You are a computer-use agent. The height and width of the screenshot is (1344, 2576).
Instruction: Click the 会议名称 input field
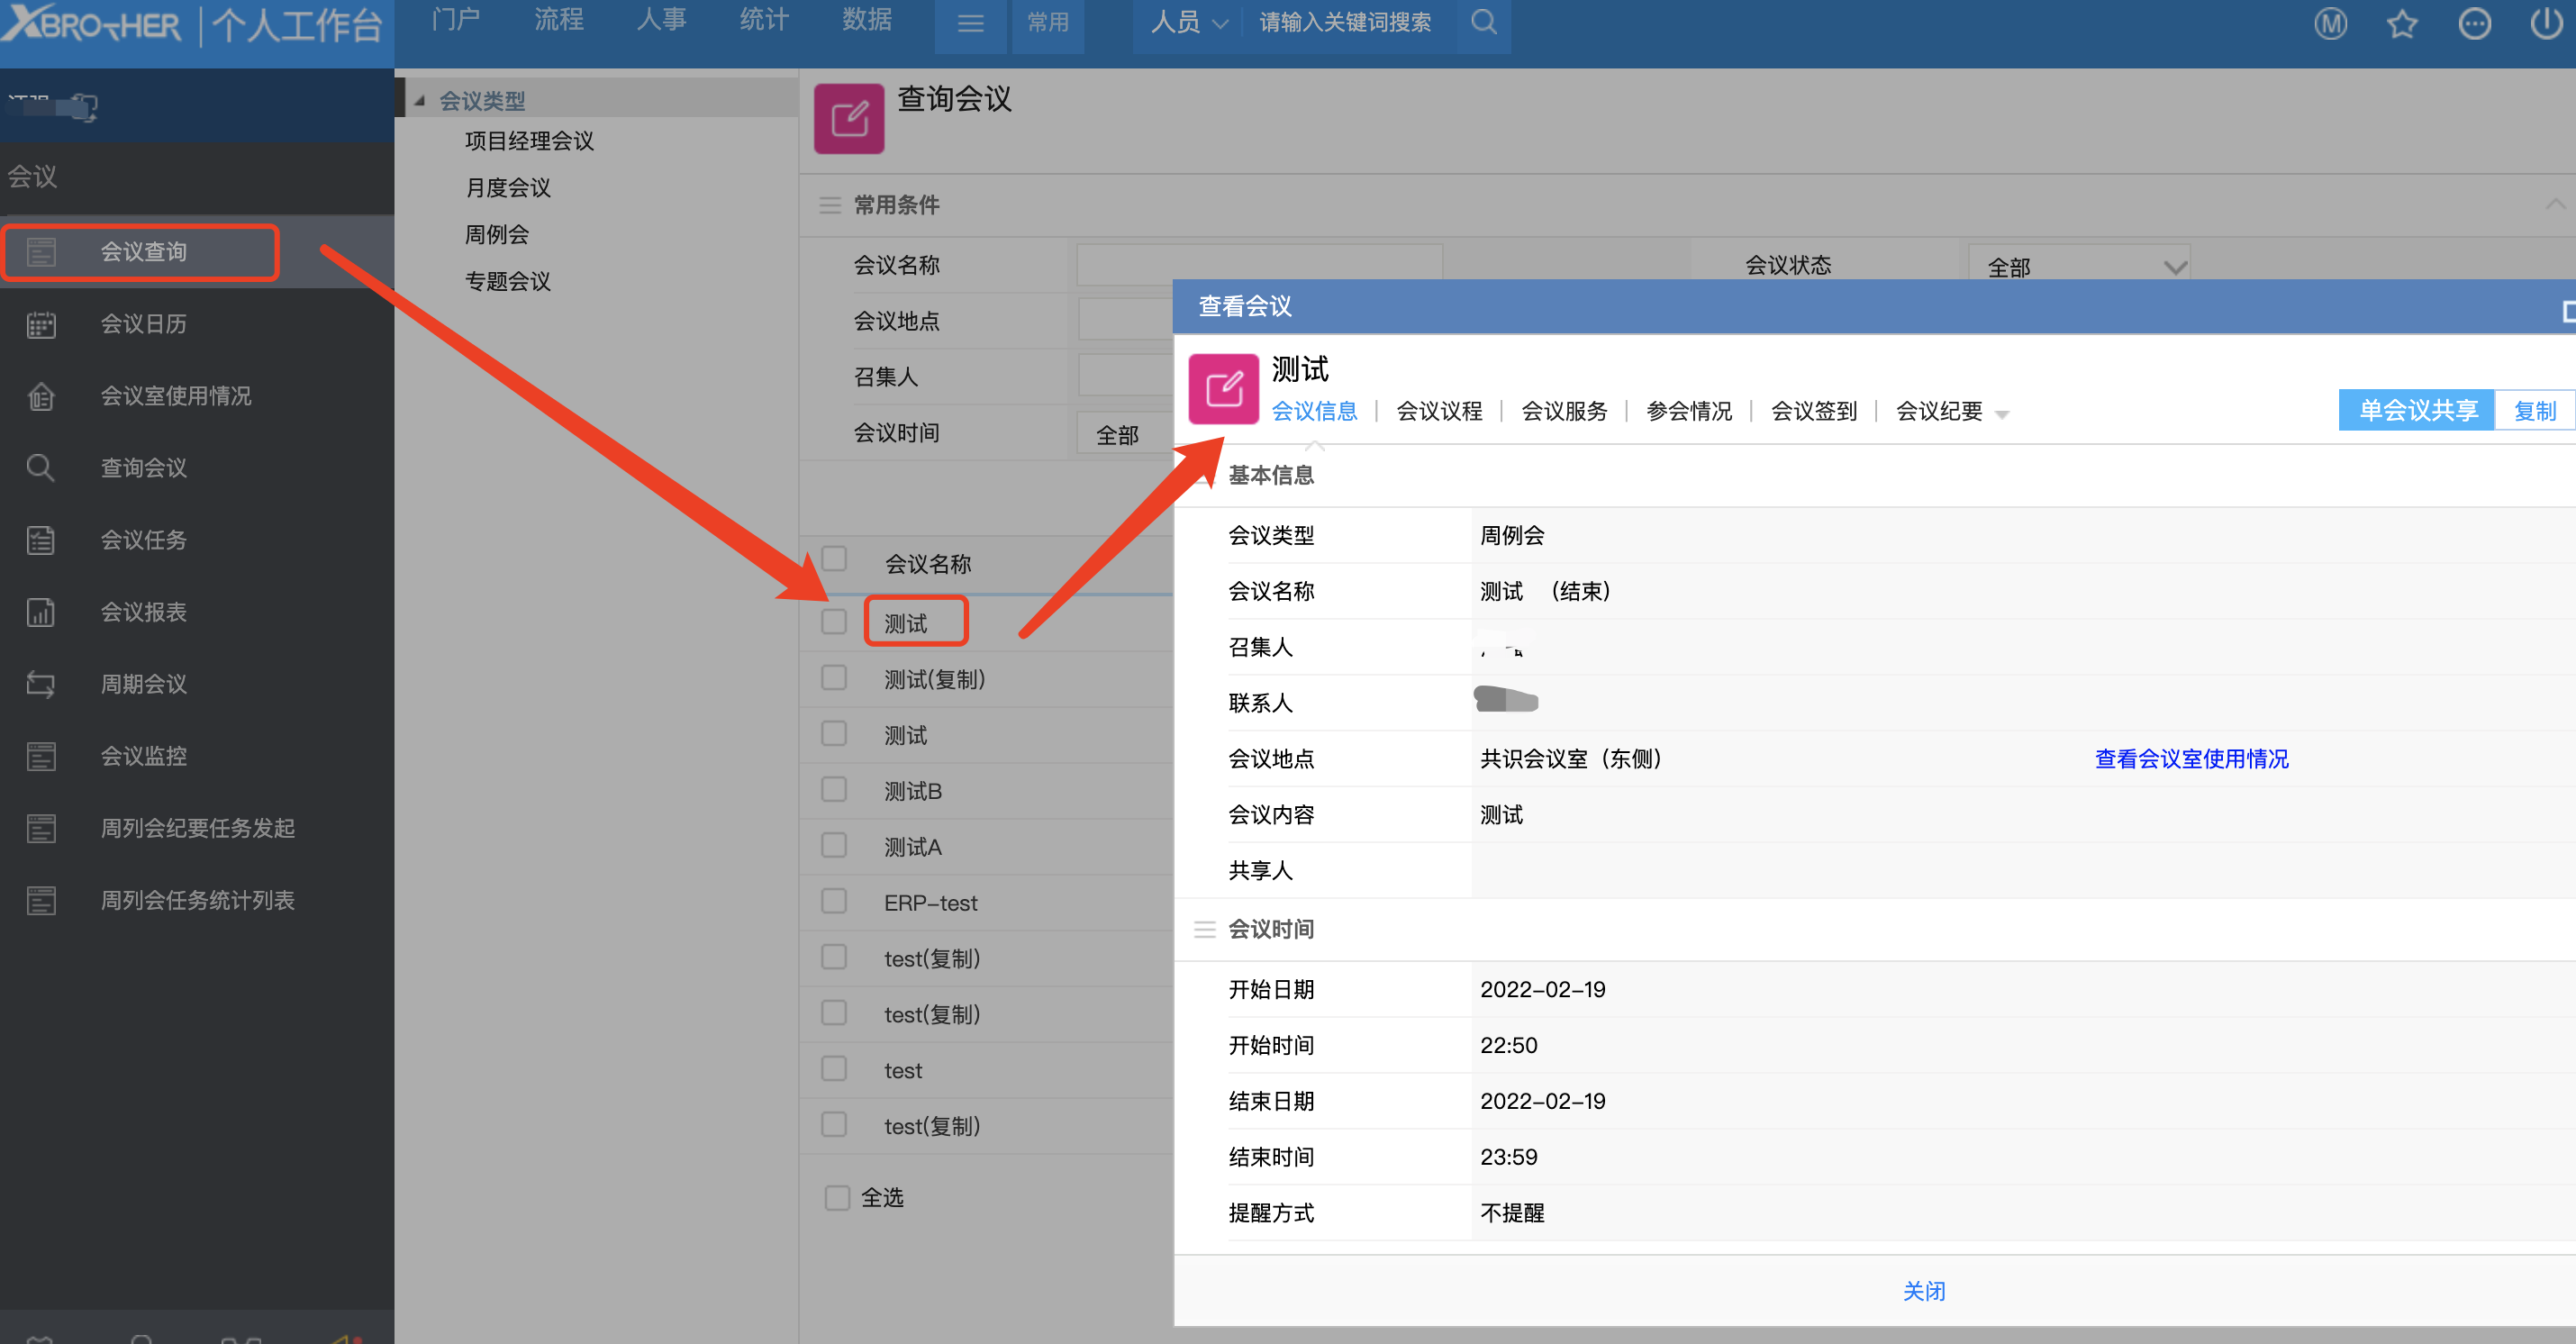click(1258, 264)
